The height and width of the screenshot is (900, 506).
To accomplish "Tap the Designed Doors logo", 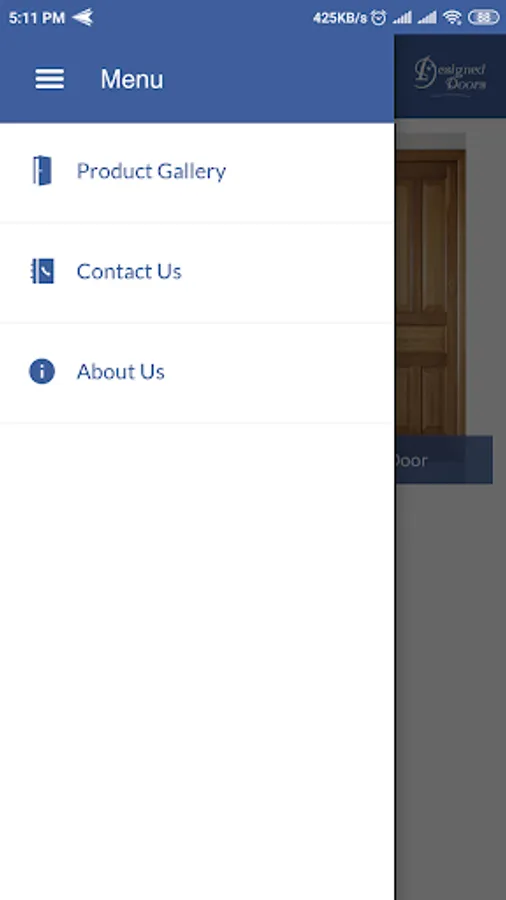I will coord(450,75).
